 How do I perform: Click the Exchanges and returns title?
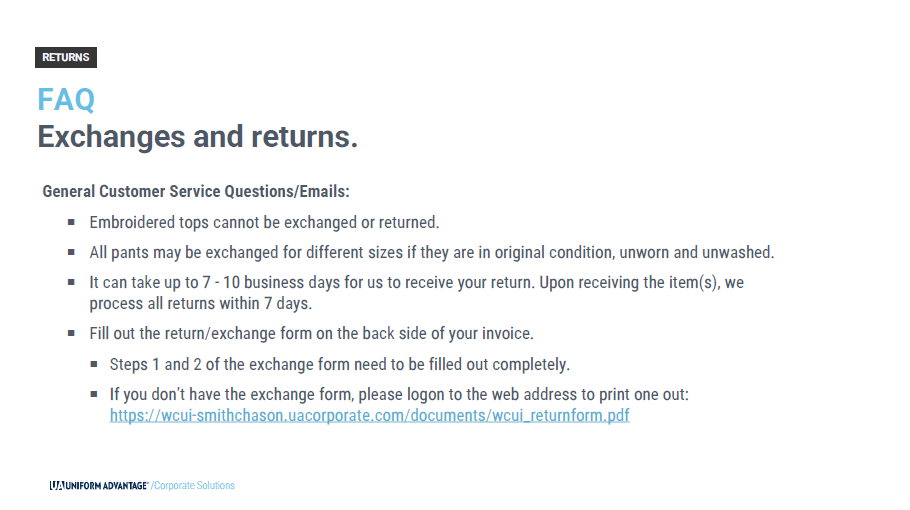(x=198, y=138)
